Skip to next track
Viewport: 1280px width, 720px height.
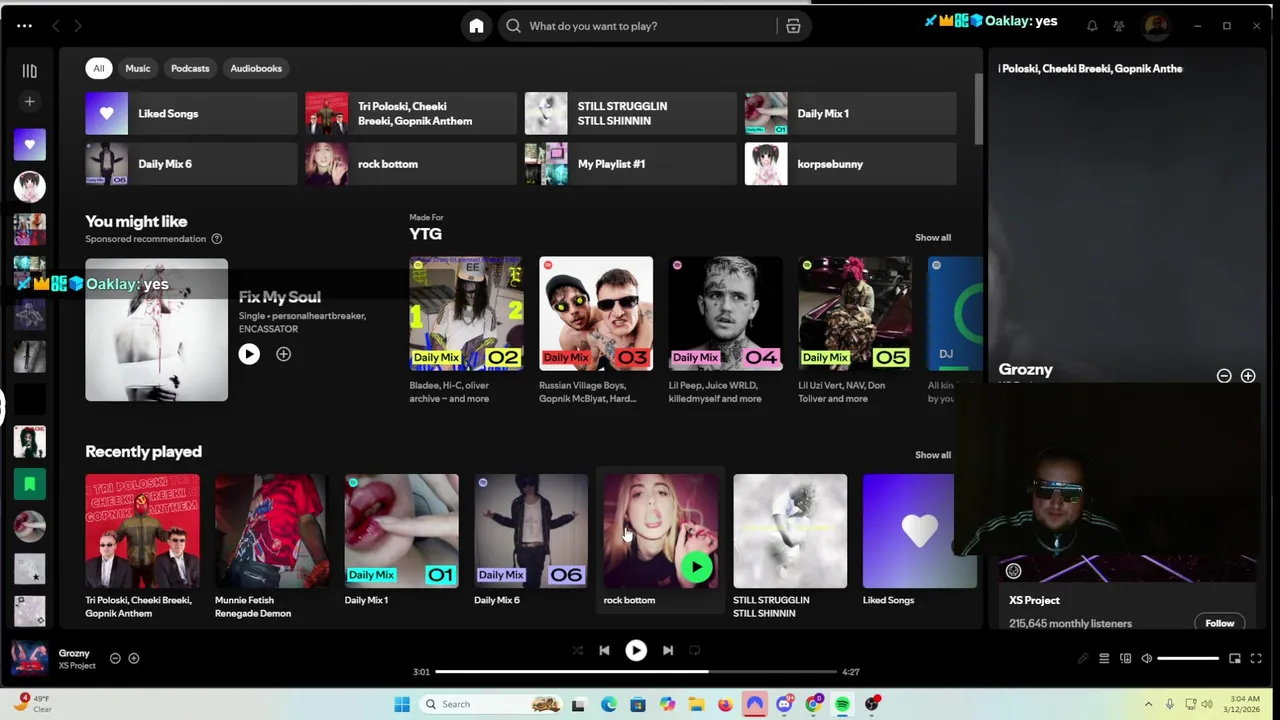click(x=668, y=651)
